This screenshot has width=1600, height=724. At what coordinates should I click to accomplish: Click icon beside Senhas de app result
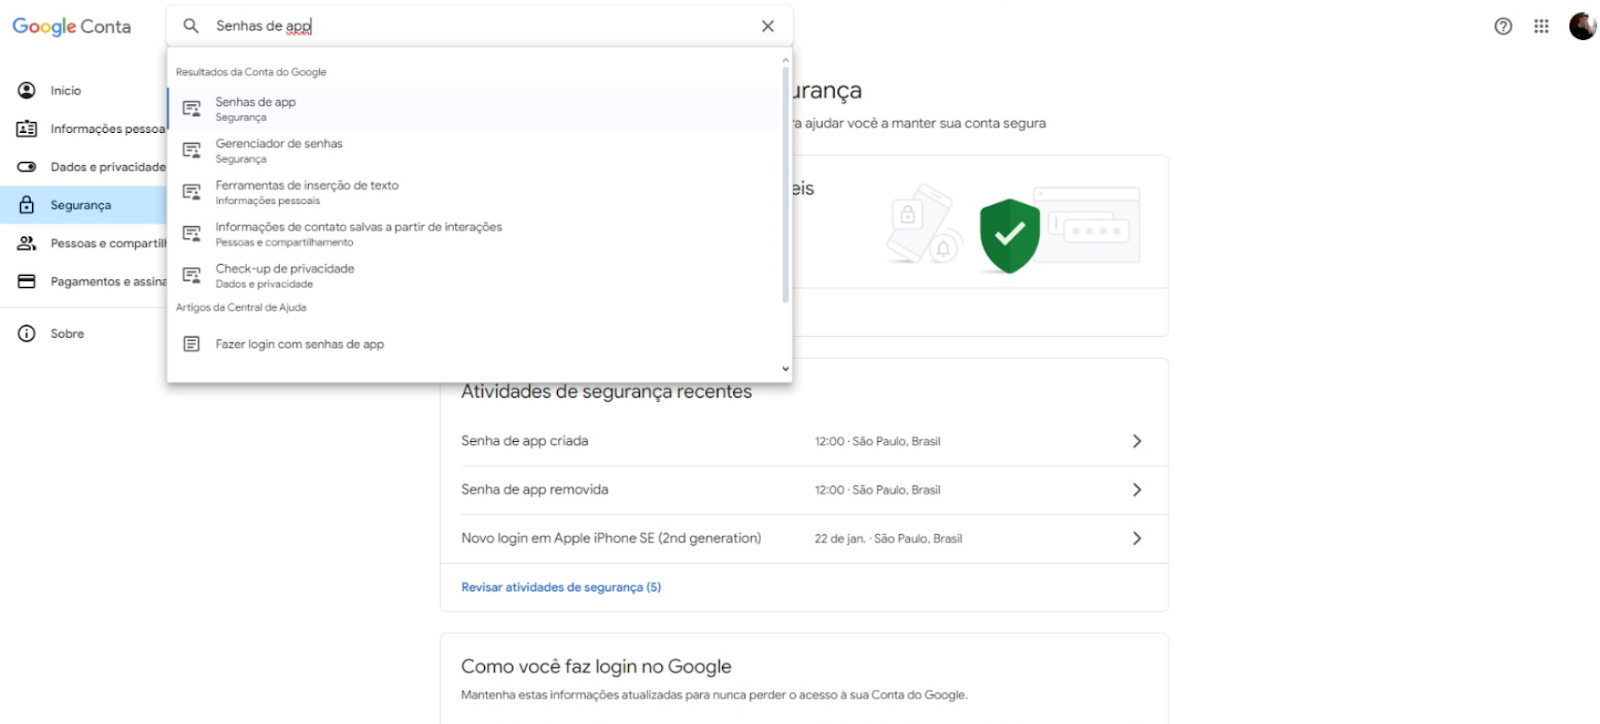[191, 109]
